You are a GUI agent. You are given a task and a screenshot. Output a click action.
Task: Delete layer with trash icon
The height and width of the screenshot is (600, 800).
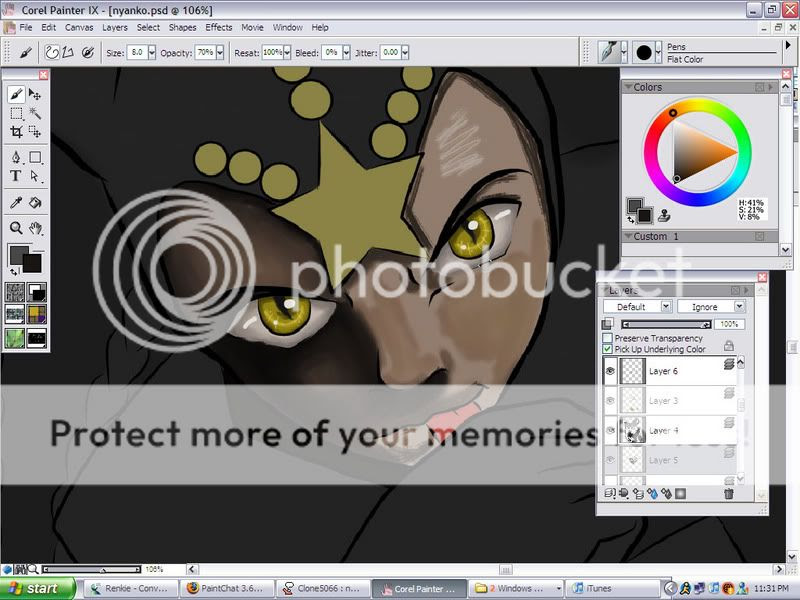click(x=729, y=493)
